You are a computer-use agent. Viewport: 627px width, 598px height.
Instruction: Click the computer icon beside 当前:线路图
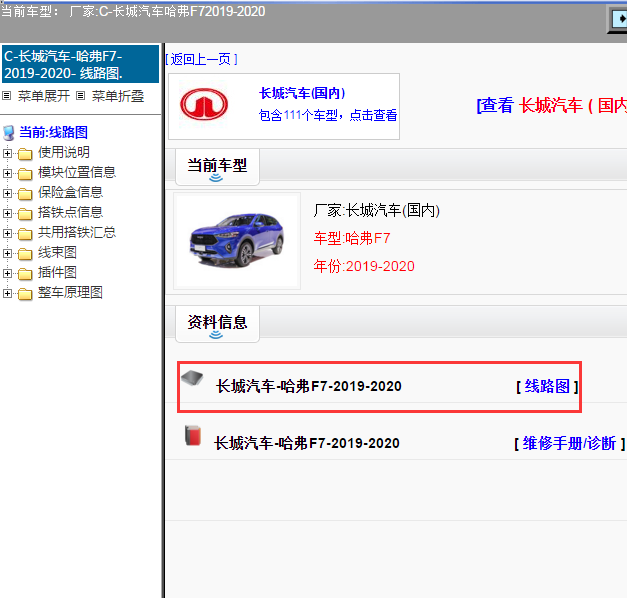8,133
